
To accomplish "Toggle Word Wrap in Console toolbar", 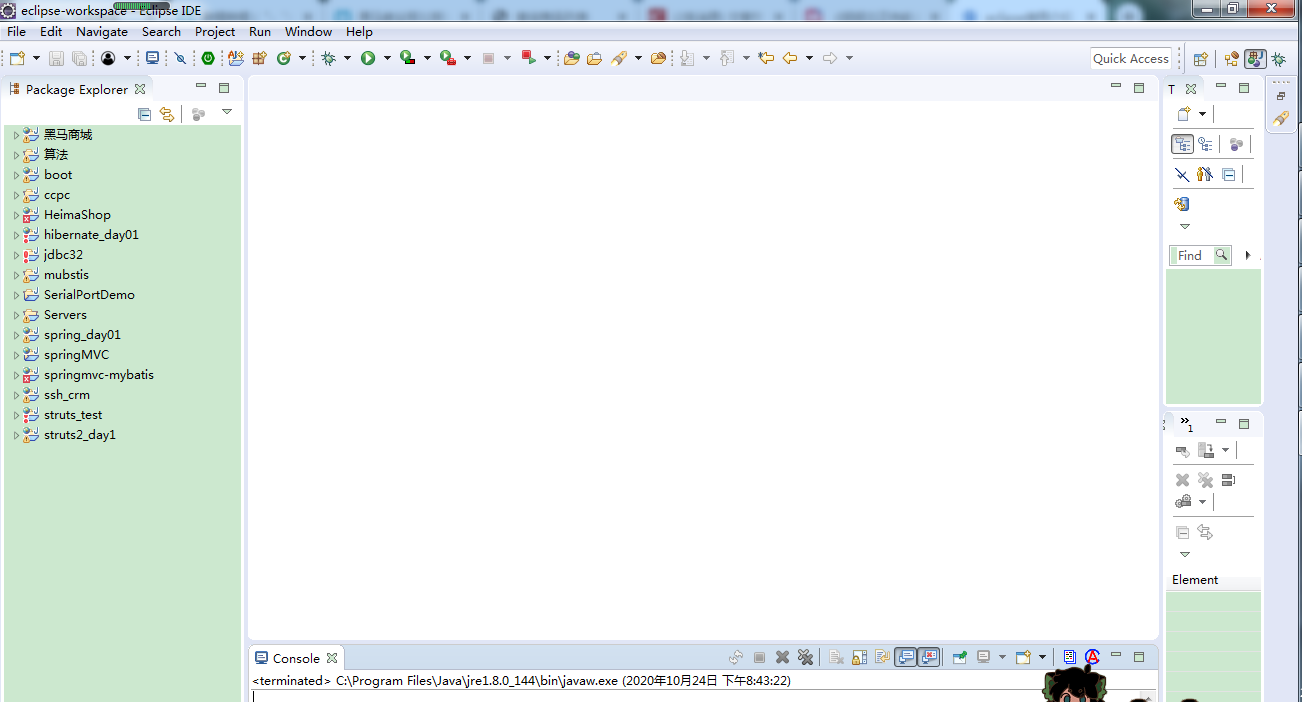I will [882, 657].
